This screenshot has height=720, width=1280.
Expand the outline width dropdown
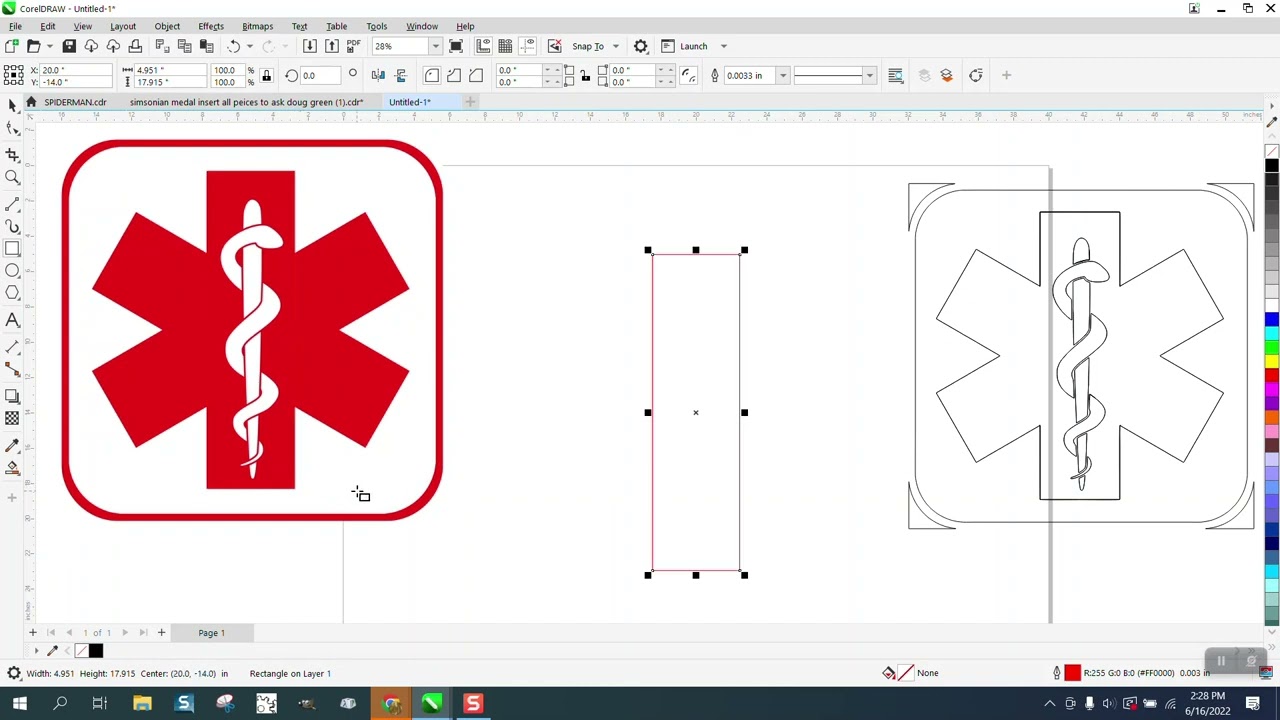tap(783, 75)
